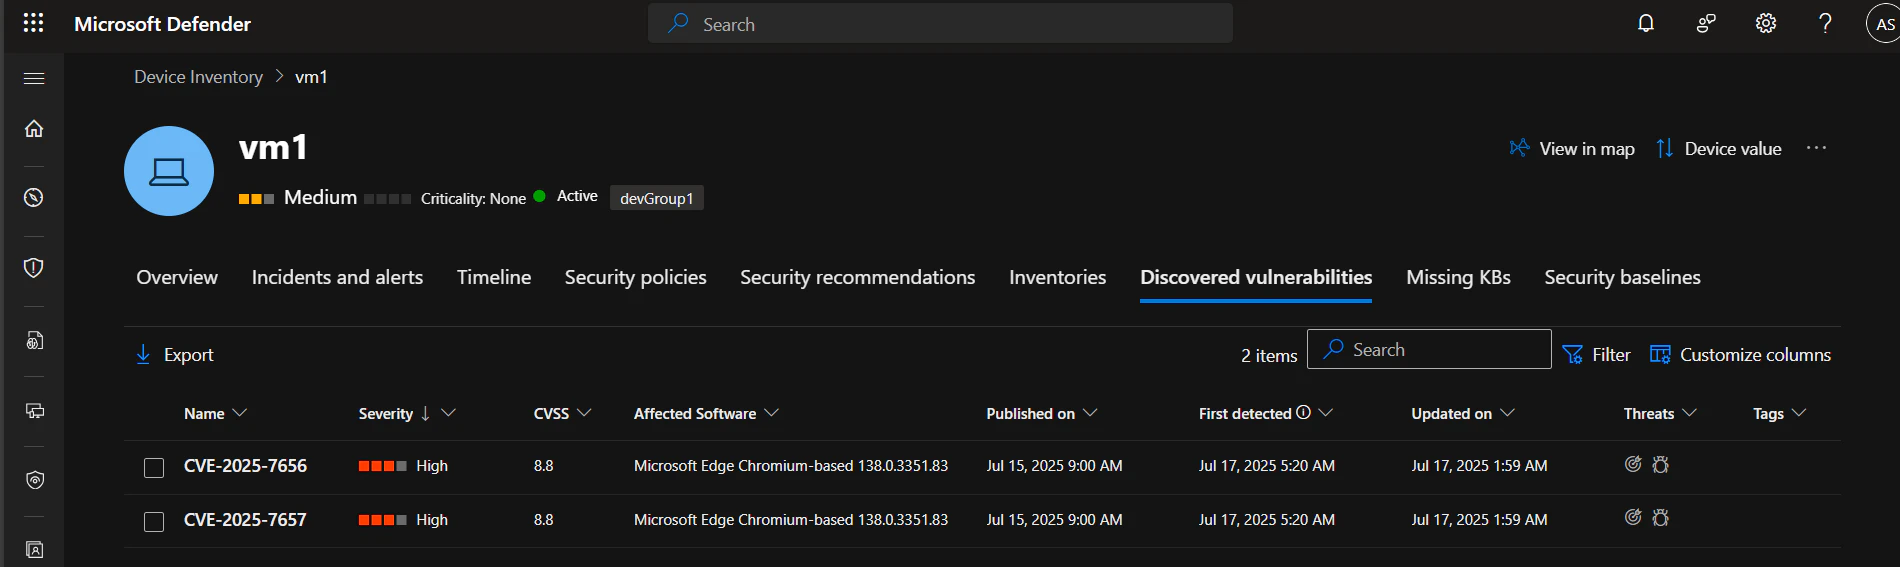Click the Active status label

point(577,196)
